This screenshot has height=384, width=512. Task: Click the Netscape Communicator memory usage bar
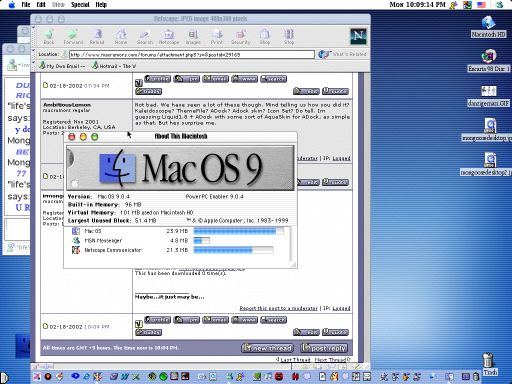coord(233,250)
